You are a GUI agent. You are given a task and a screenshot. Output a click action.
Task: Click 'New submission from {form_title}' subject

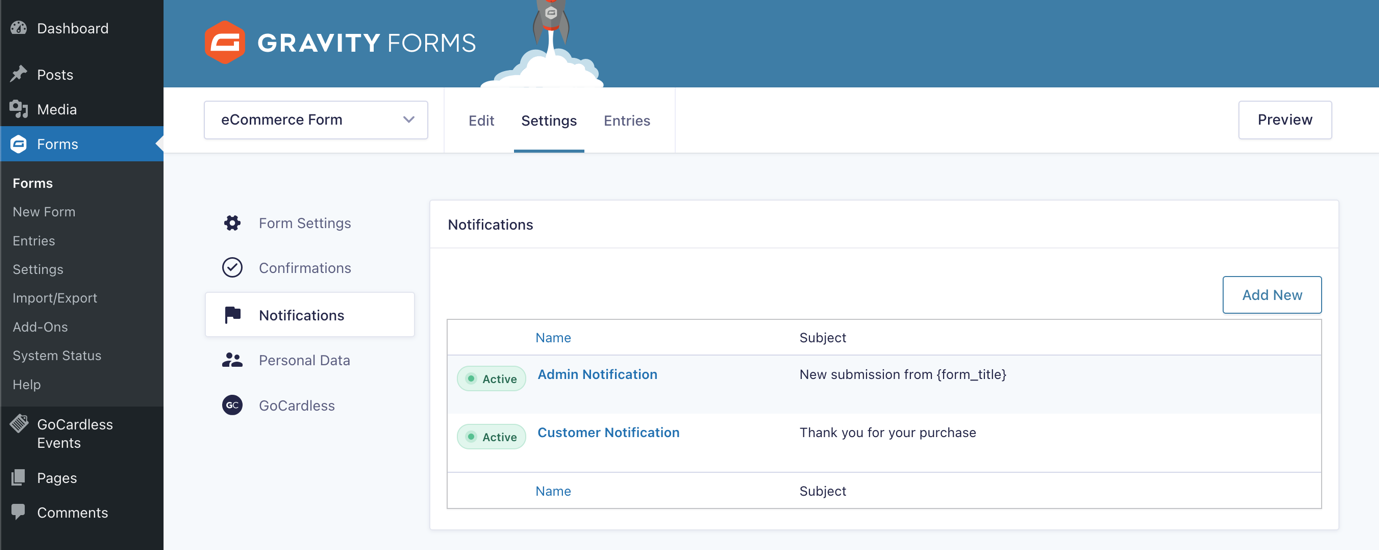click(903, 374)
